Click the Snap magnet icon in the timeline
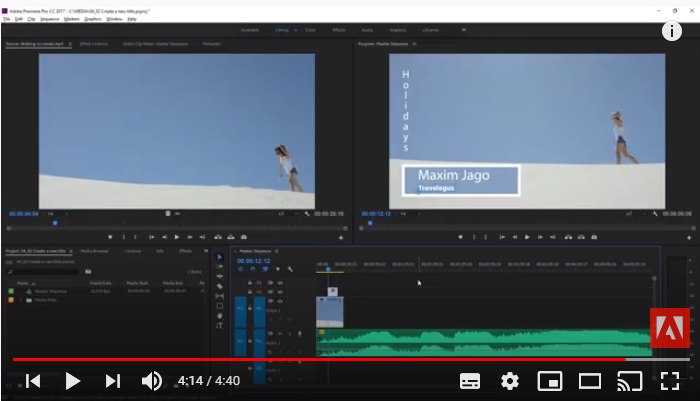700x401 pixels. [x=253, y=269]
